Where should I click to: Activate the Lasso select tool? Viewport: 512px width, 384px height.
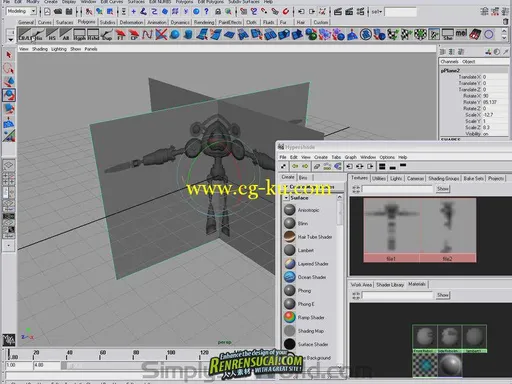tap(9, 68)
